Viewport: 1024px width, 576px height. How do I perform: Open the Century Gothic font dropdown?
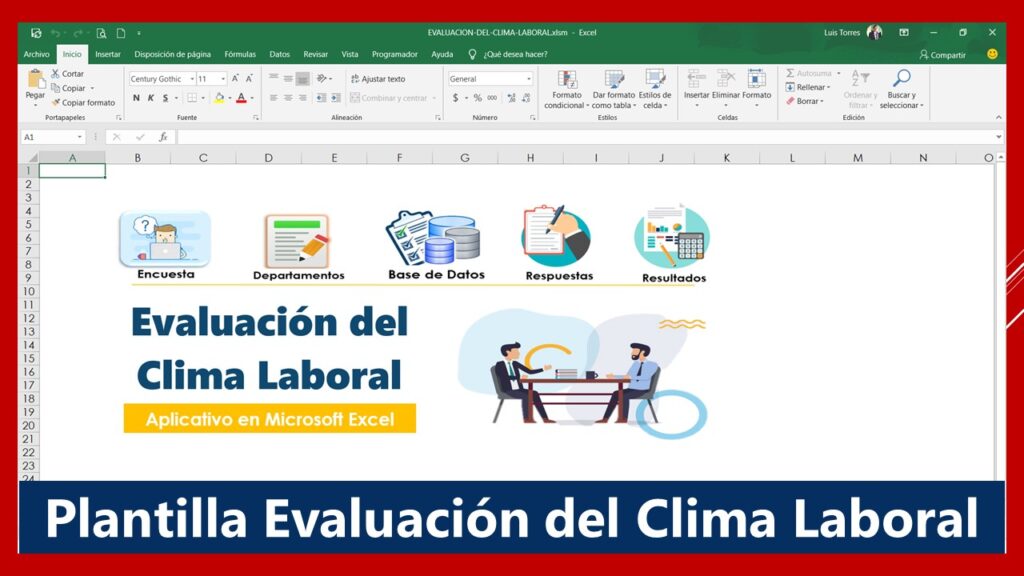coord(192,79)
